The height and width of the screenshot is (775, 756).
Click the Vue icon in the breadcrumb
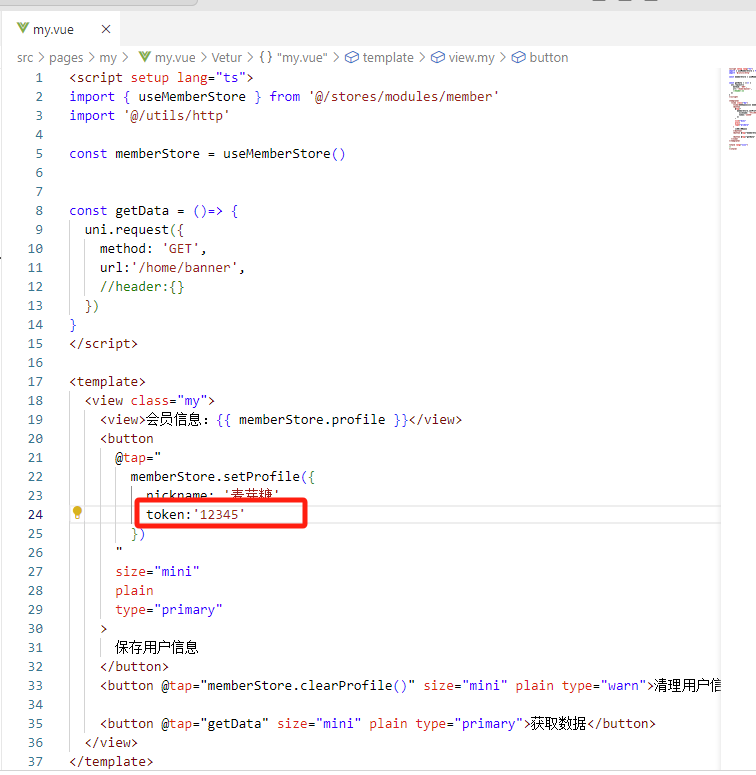point(144,57)
